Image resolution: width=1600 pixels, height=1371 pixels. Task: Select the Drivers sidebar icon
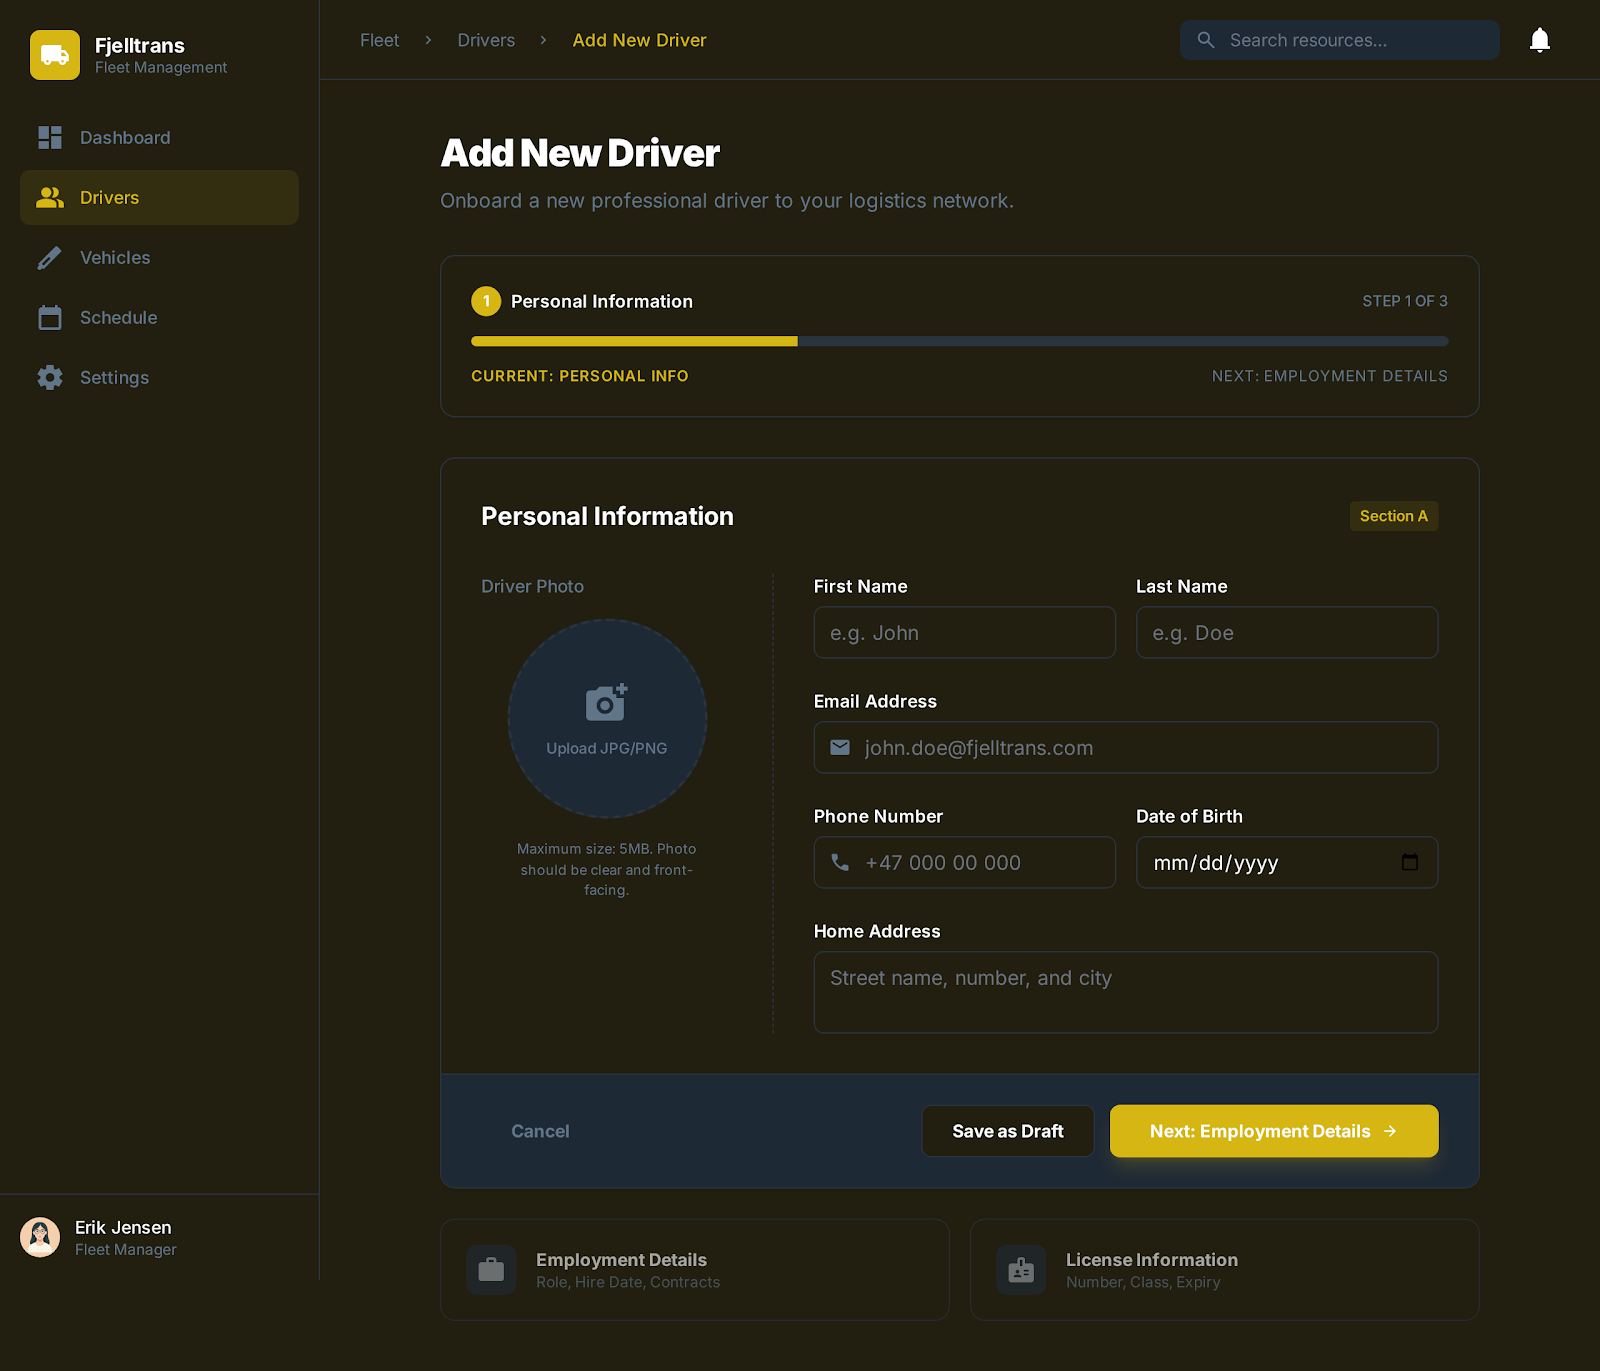[50, 197]
